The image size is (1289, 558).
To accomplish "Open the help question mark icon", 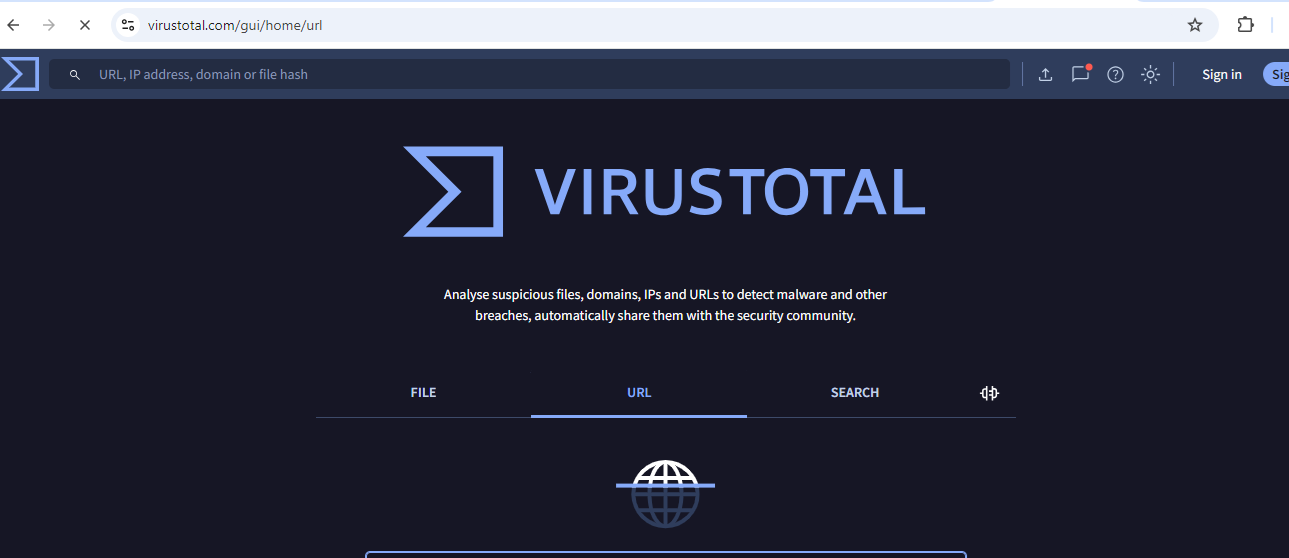I will [1115, 74].
